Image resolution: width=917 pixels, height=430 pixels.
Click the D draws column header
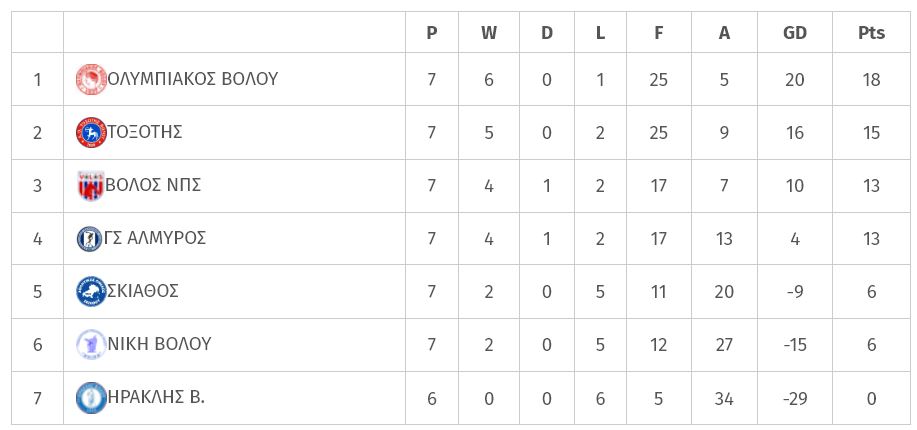(x=547, y=33)
